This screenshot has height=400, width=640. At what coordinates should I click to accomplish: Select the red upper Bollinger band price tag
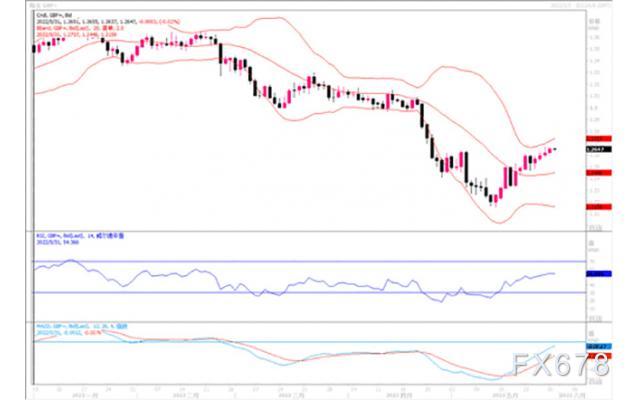[x=599, y=139]
